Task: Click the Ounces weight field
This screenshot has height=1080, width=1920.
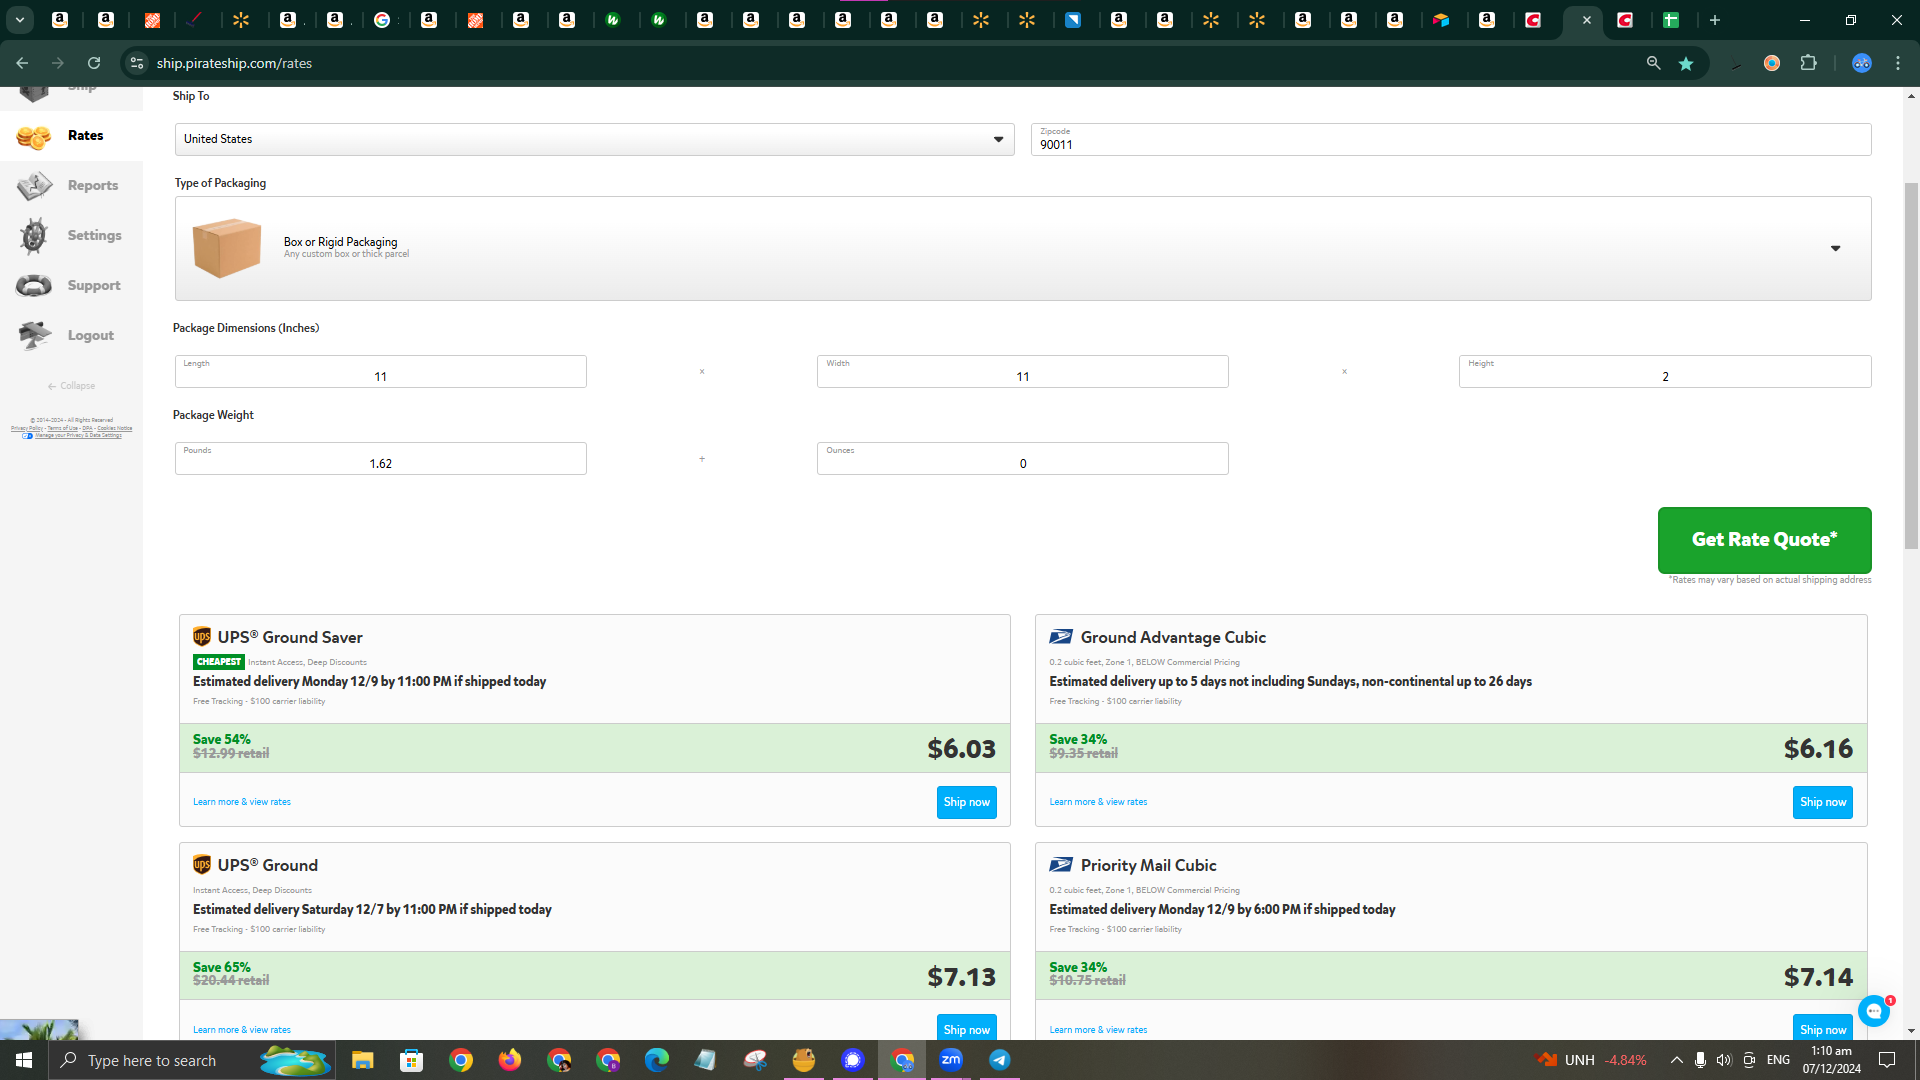Action: 1023,458
